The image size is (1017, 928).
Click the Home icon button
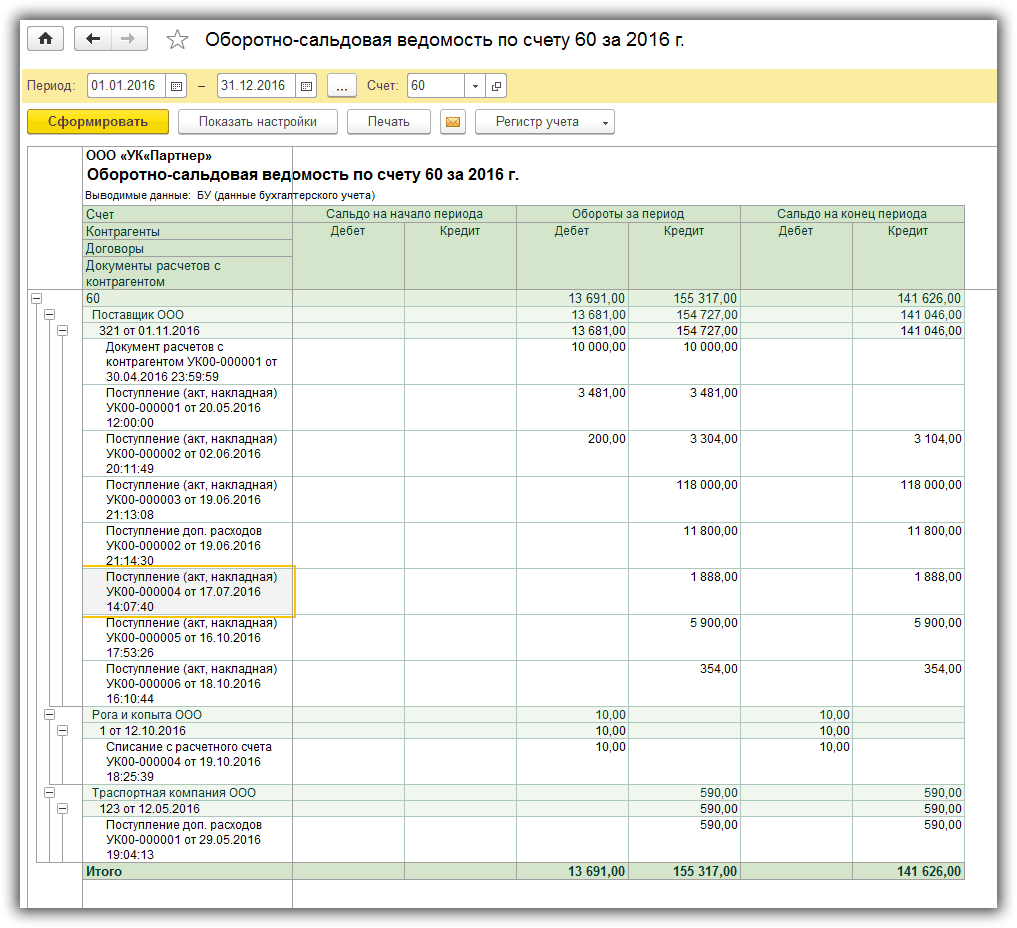tap(45, 39)
